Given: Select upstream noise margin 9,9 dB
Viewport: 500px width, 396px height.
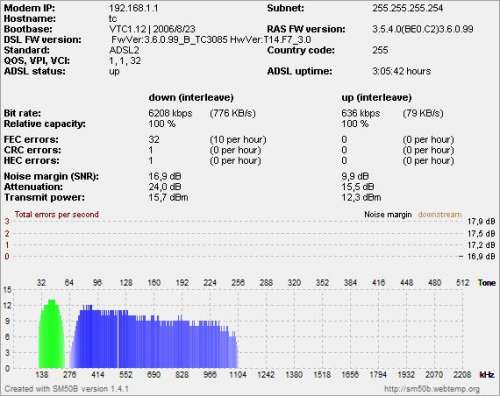Looking at the screenshot, I should click(x=355, y=176).
